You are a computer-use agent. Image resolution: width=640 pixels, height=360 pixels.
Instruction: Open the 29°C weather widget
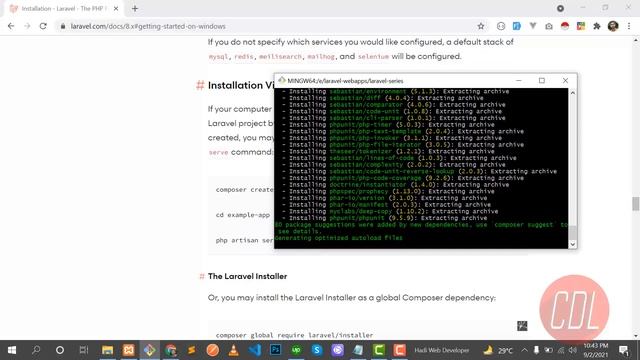click(498, 350)
